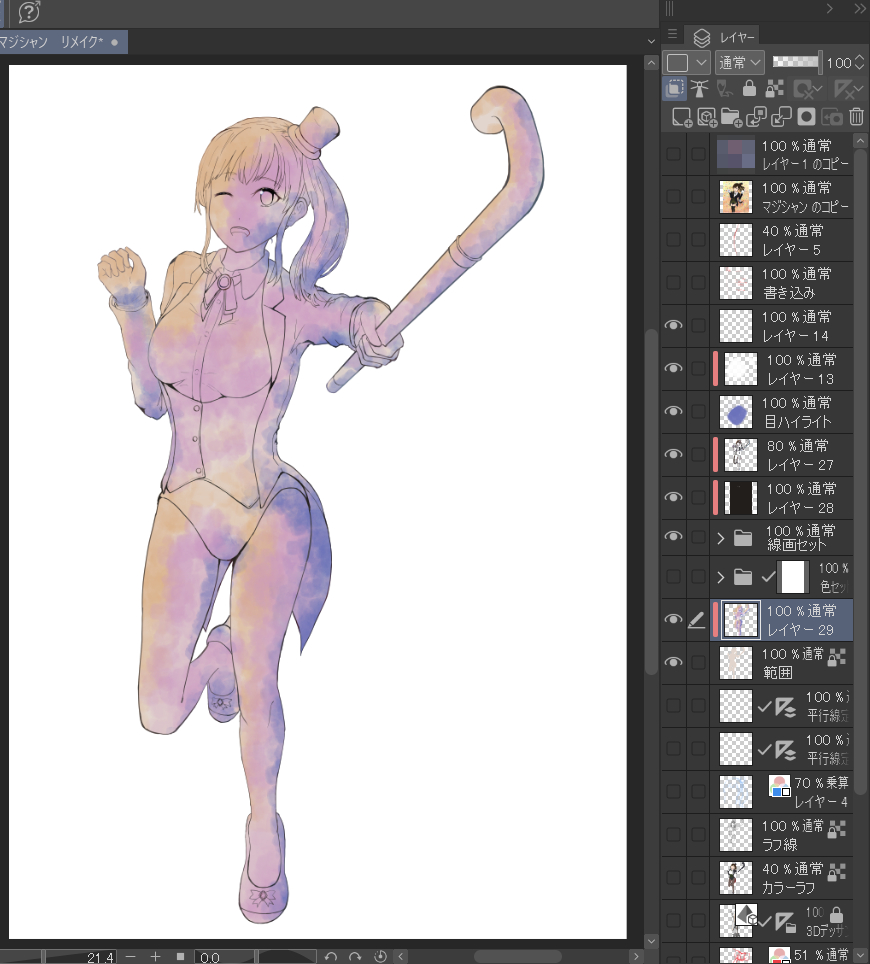Select the カラーラフ layer thumbnail
870x964 pixels.
735,878
